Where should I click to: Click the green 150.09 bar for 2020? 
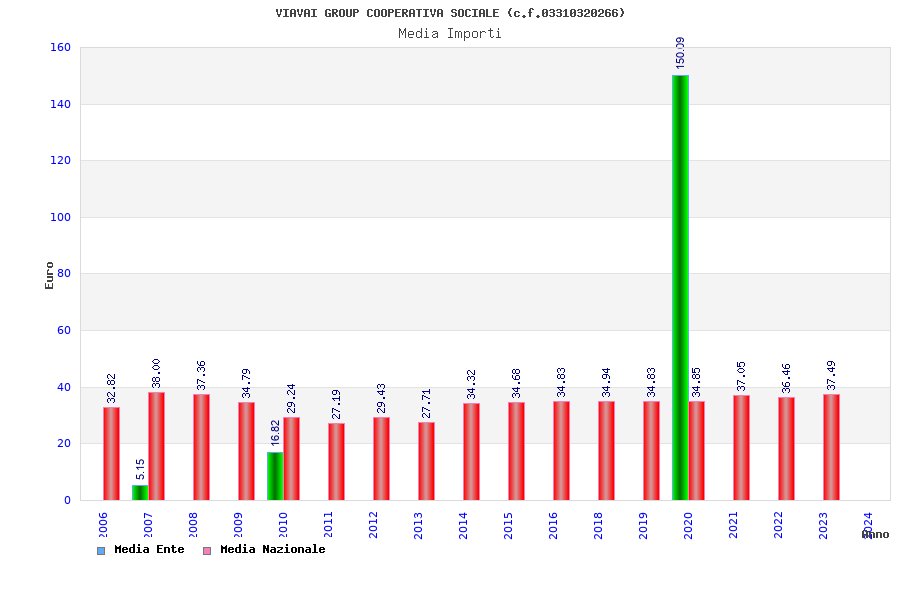pyautogui.click(x=680, y=288)
